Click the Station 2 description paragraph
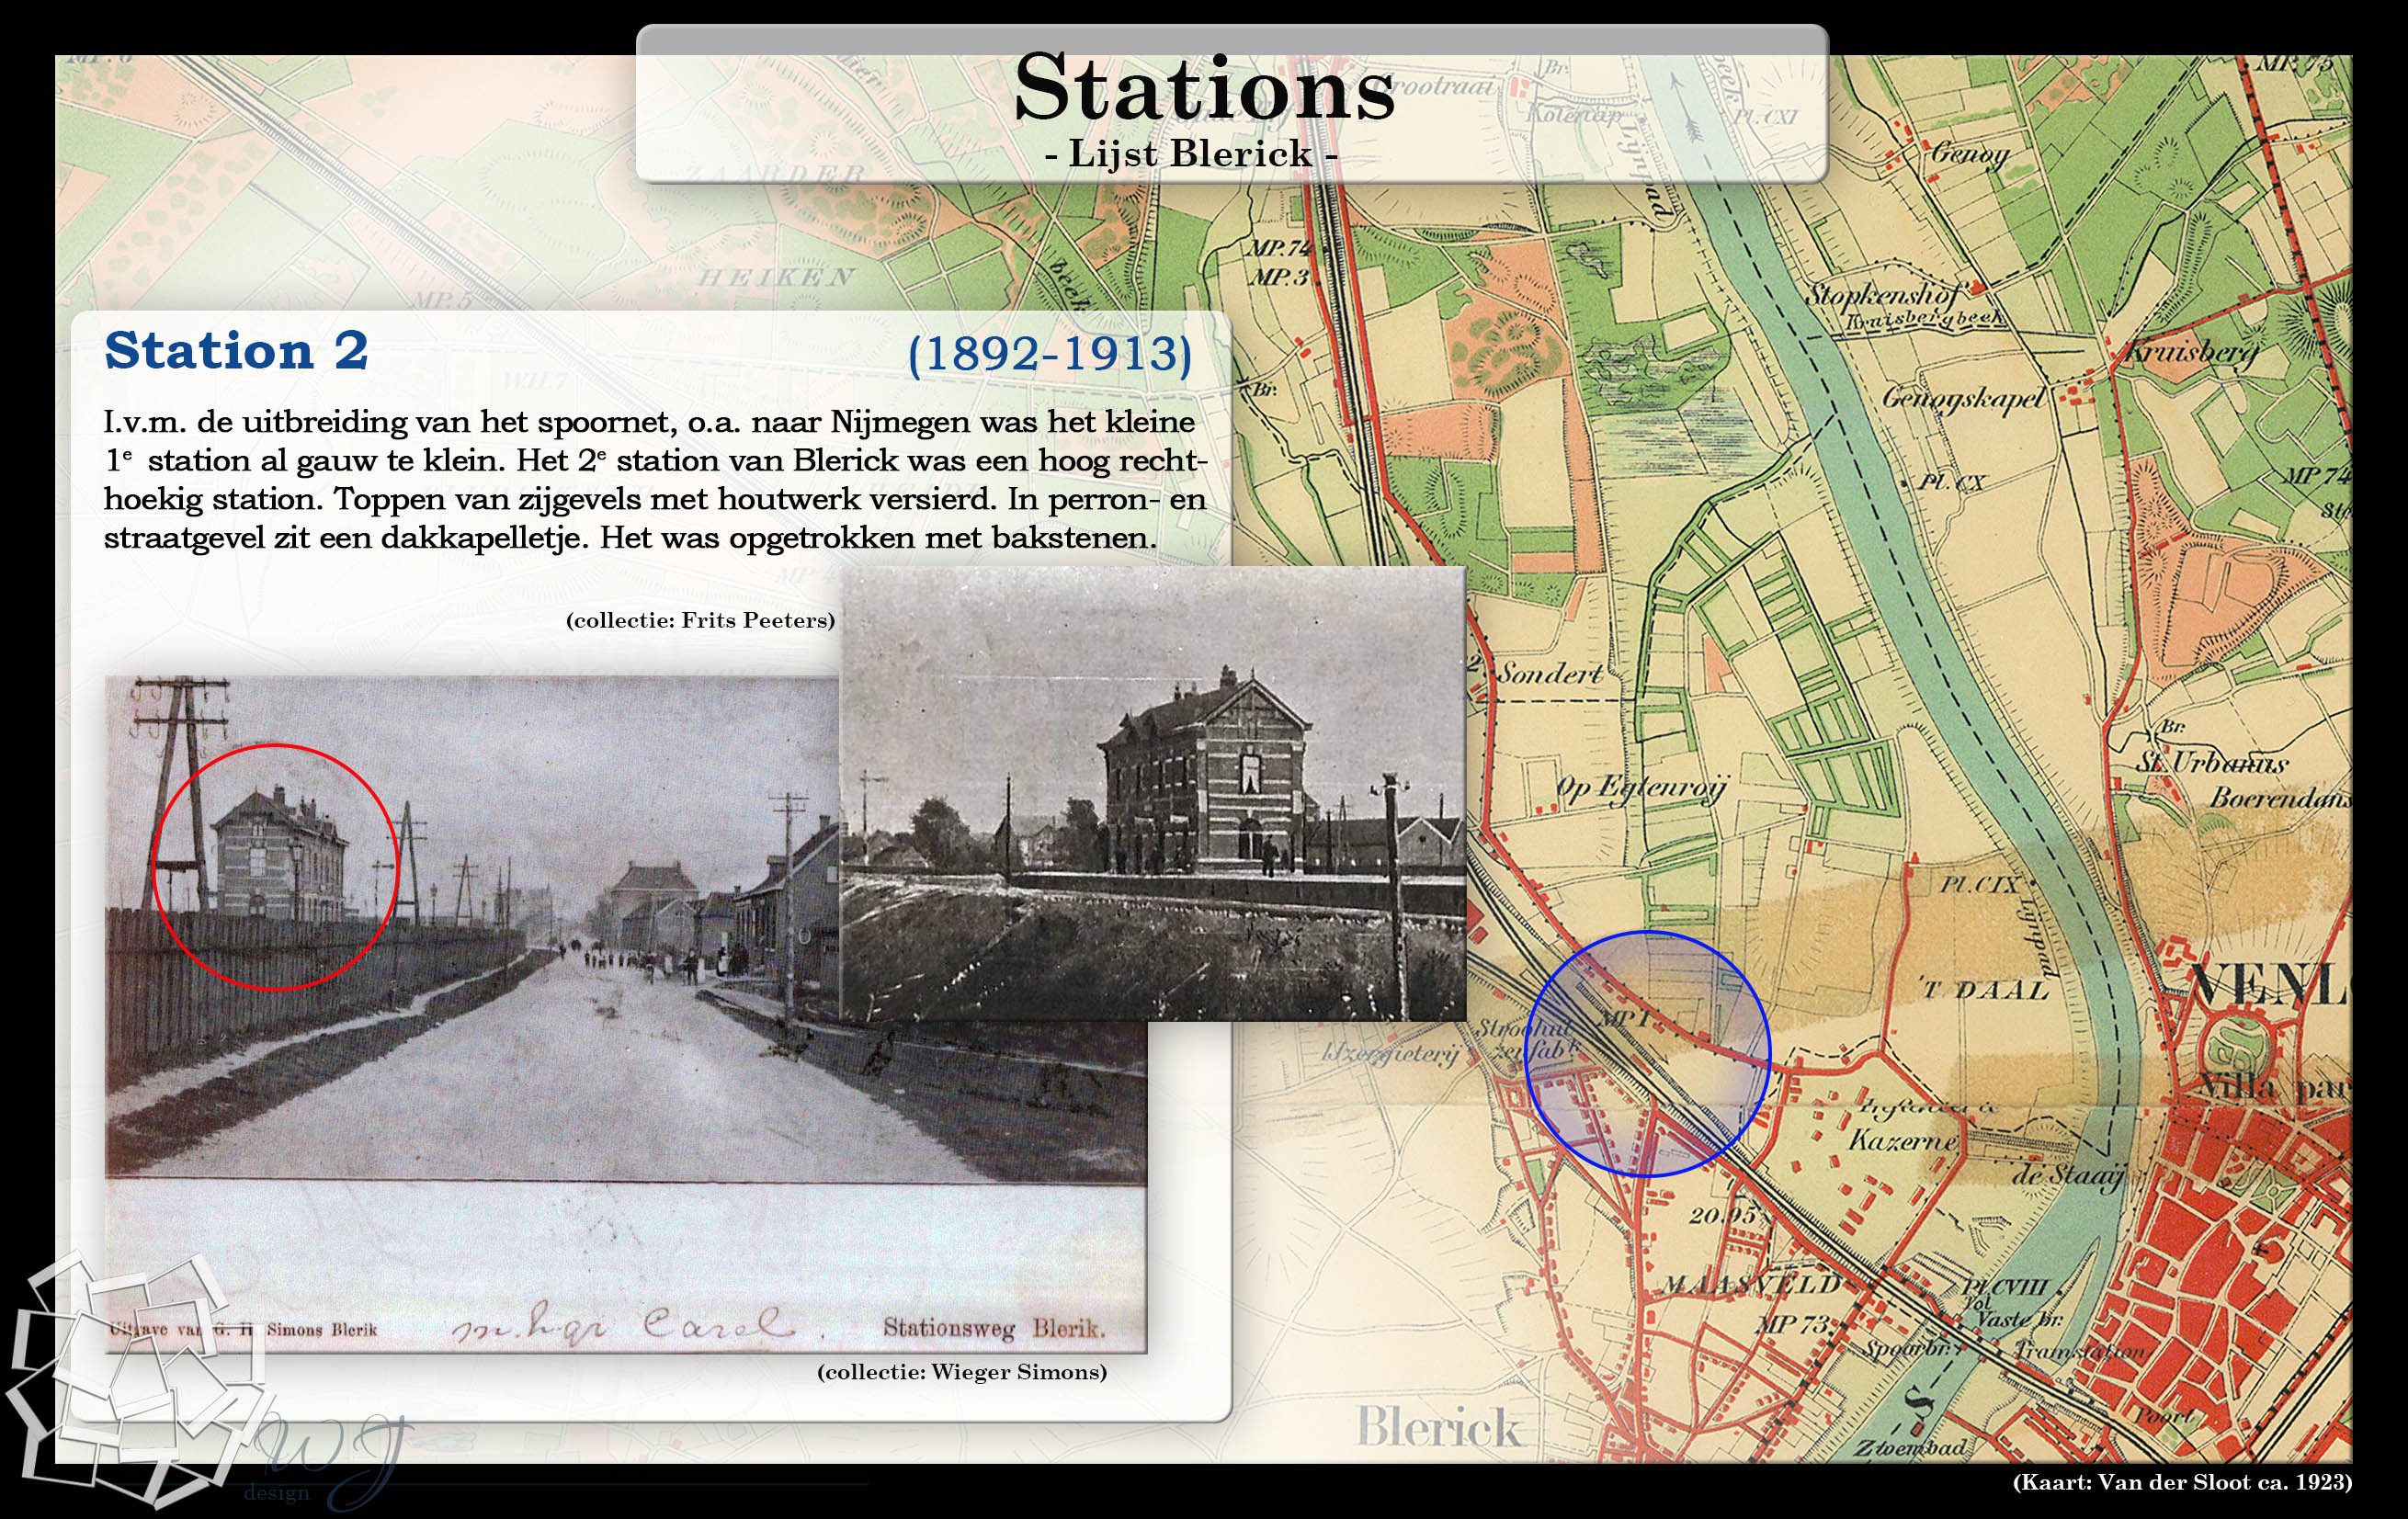The image size is (2408, 1519). [654, 479]
